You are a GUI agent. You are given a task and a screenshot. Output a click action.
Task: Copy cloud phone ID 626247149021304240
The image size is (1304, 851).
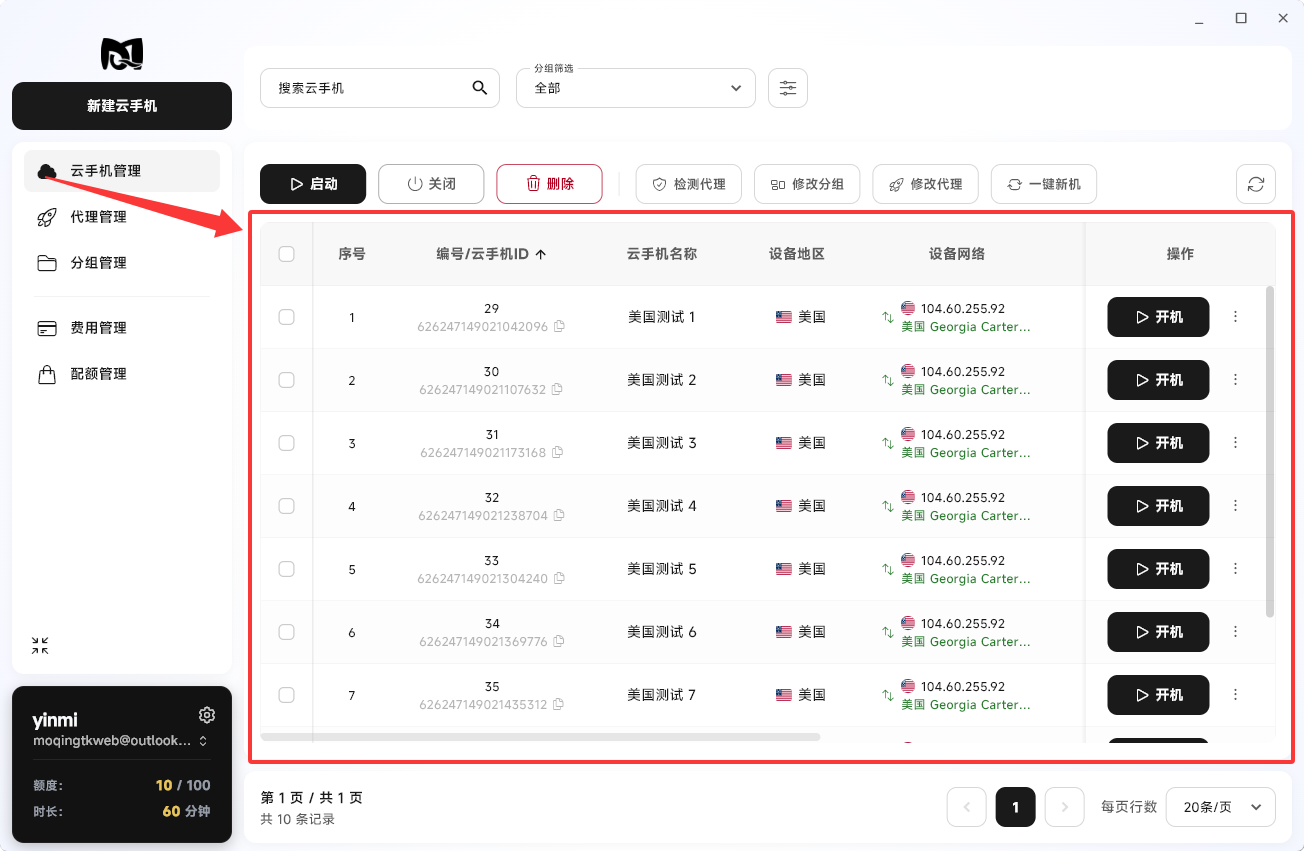(x=559, y=579)
